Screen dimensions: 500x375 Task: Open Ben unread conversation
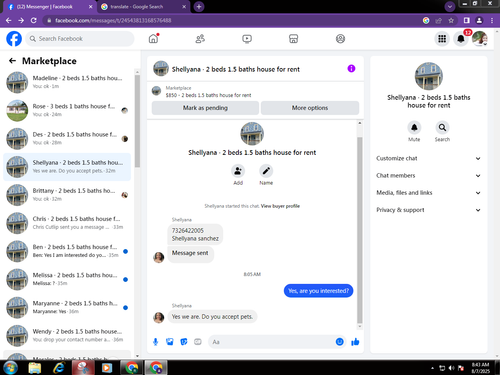67,251
